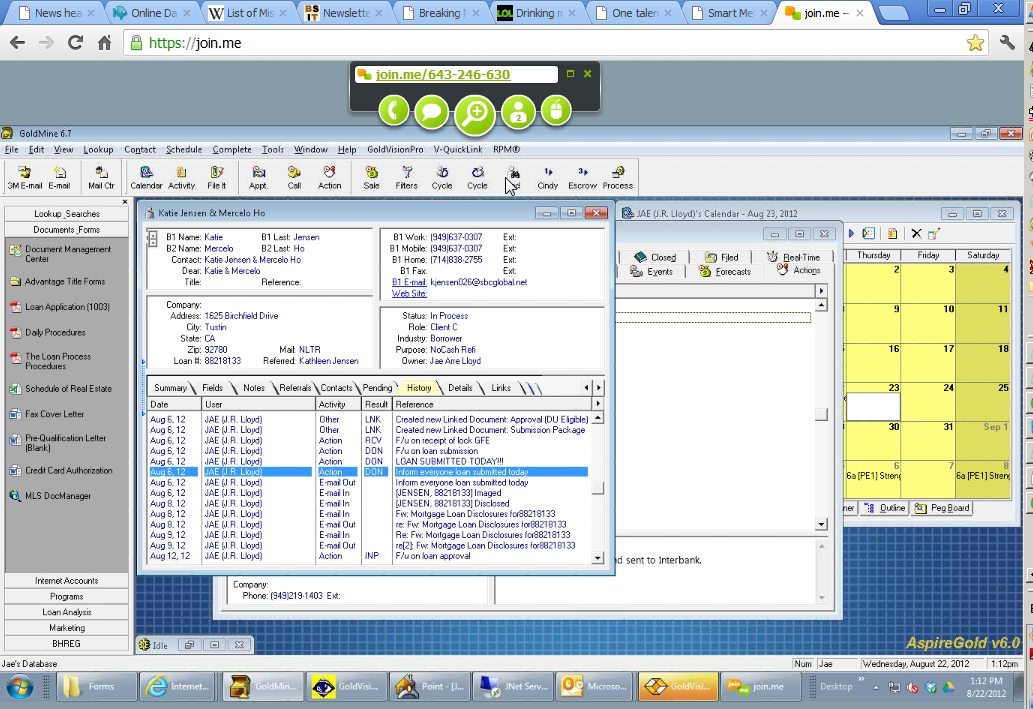Screen dimensions: 1033x709
Task: Open the join.me chat bubble icon
Action: pyautogui.click(x=432, y=111)
